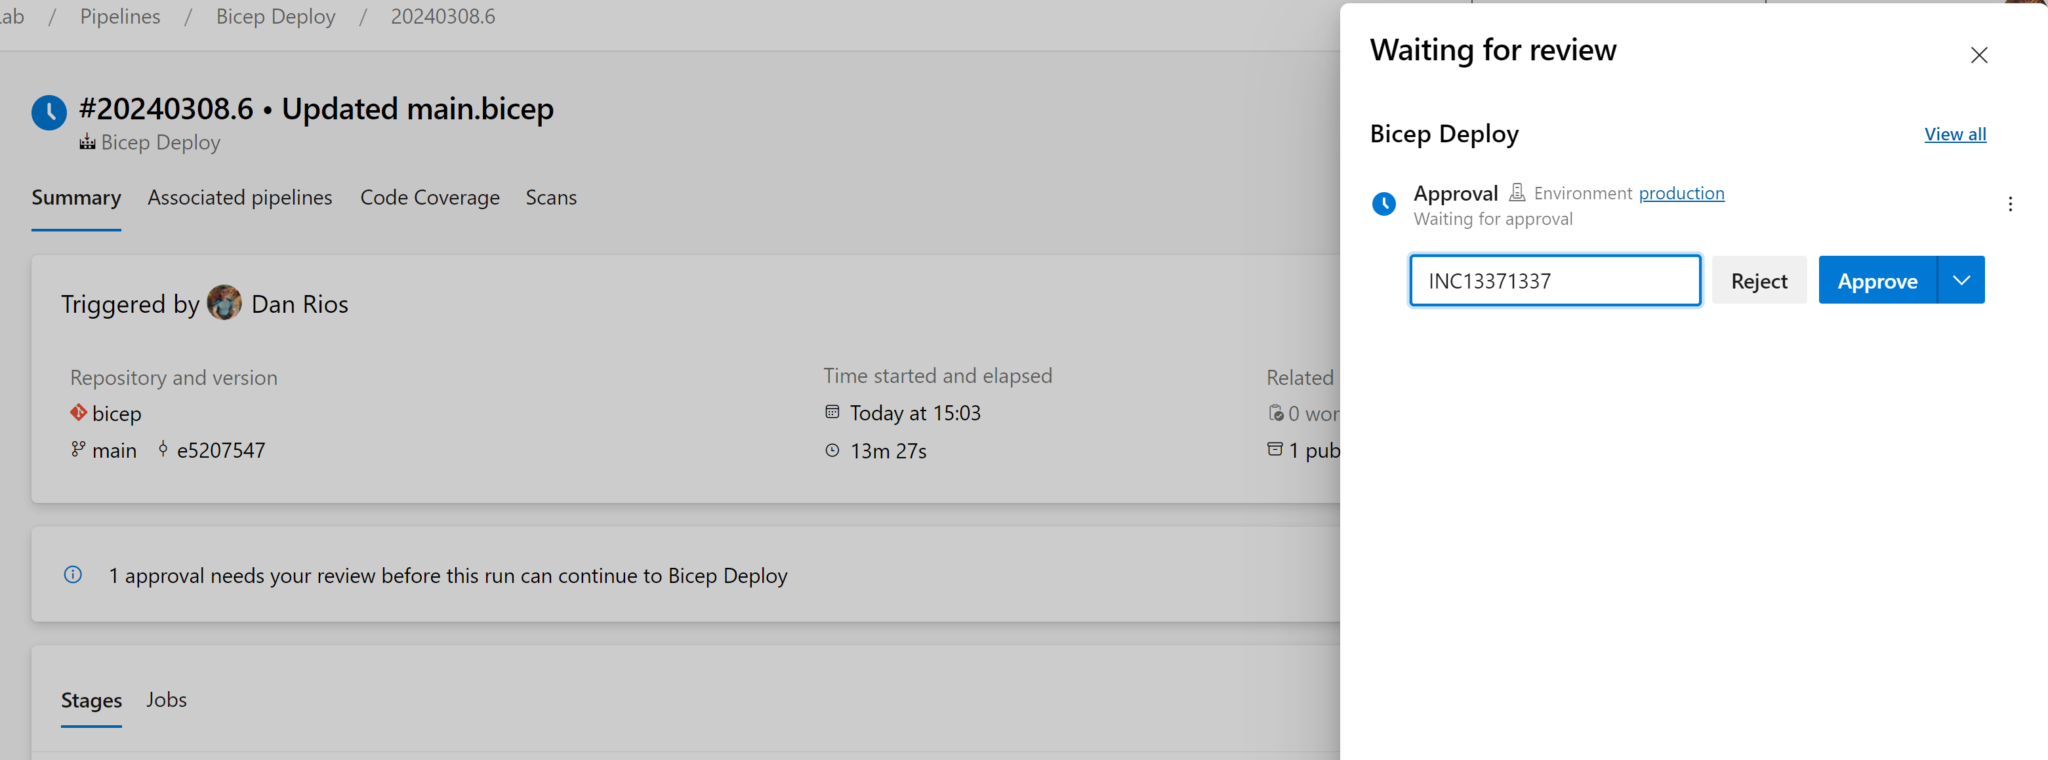Image resolution: width=2048 pixels, height=760 pixels.
Task: Close the Waiting for review panel
Action: 1978,55
